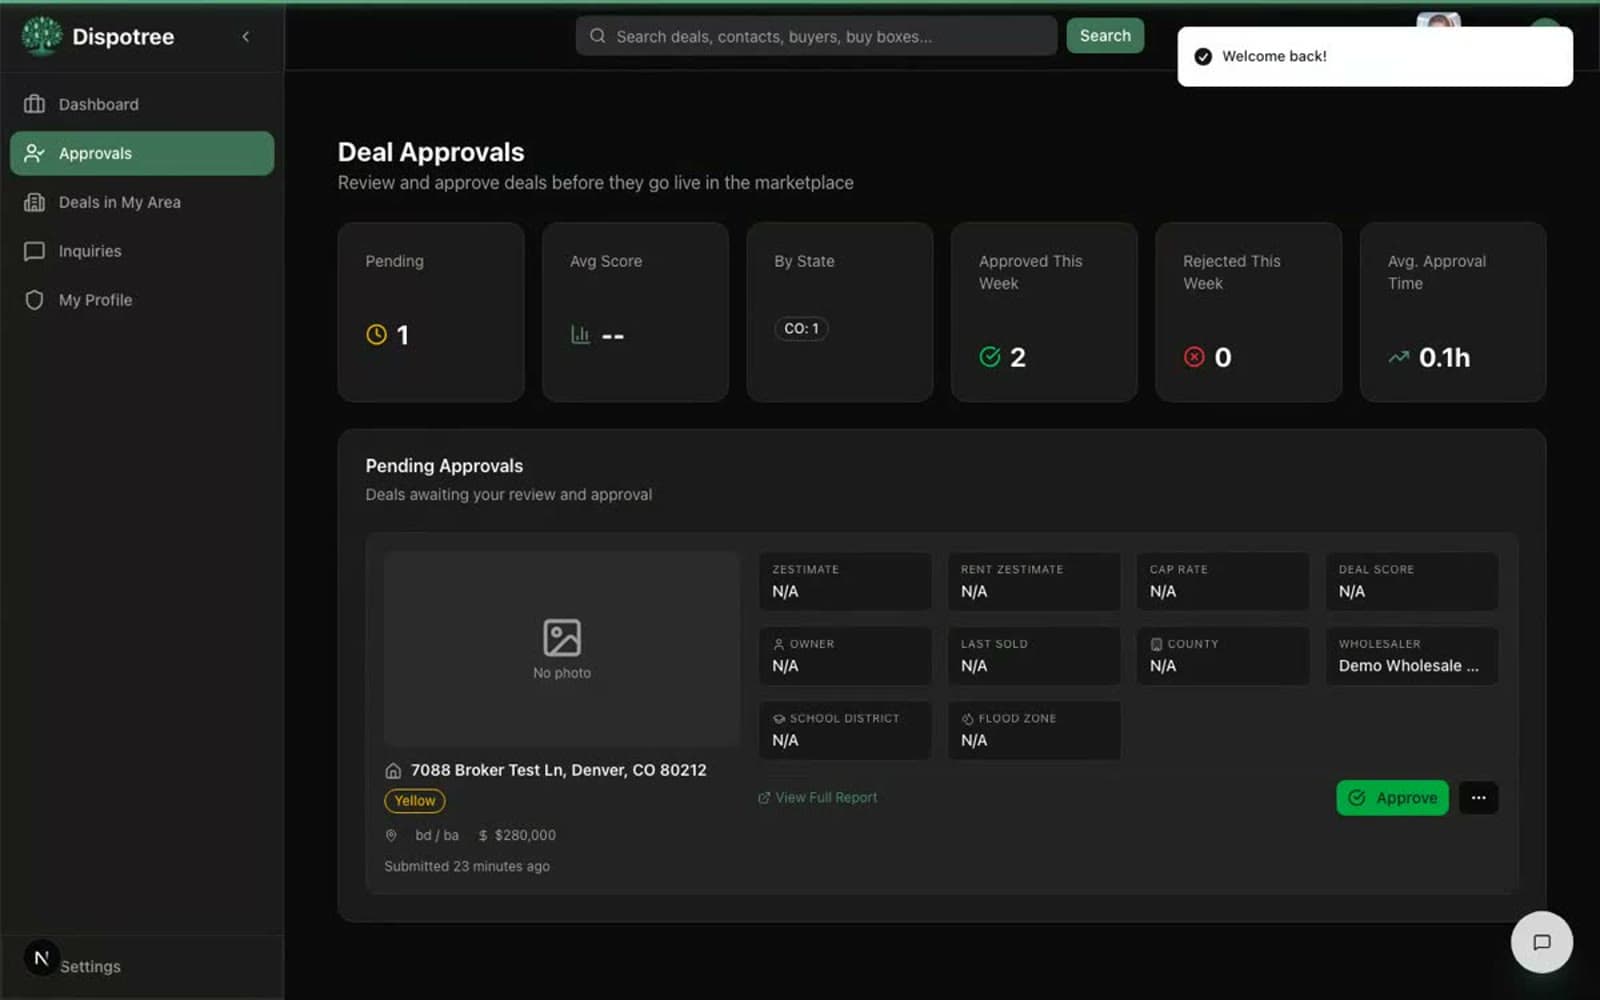1600x1000 pixels.
Task: Dismiss the Welcome back notification toast
Action: coord(1375,57)
